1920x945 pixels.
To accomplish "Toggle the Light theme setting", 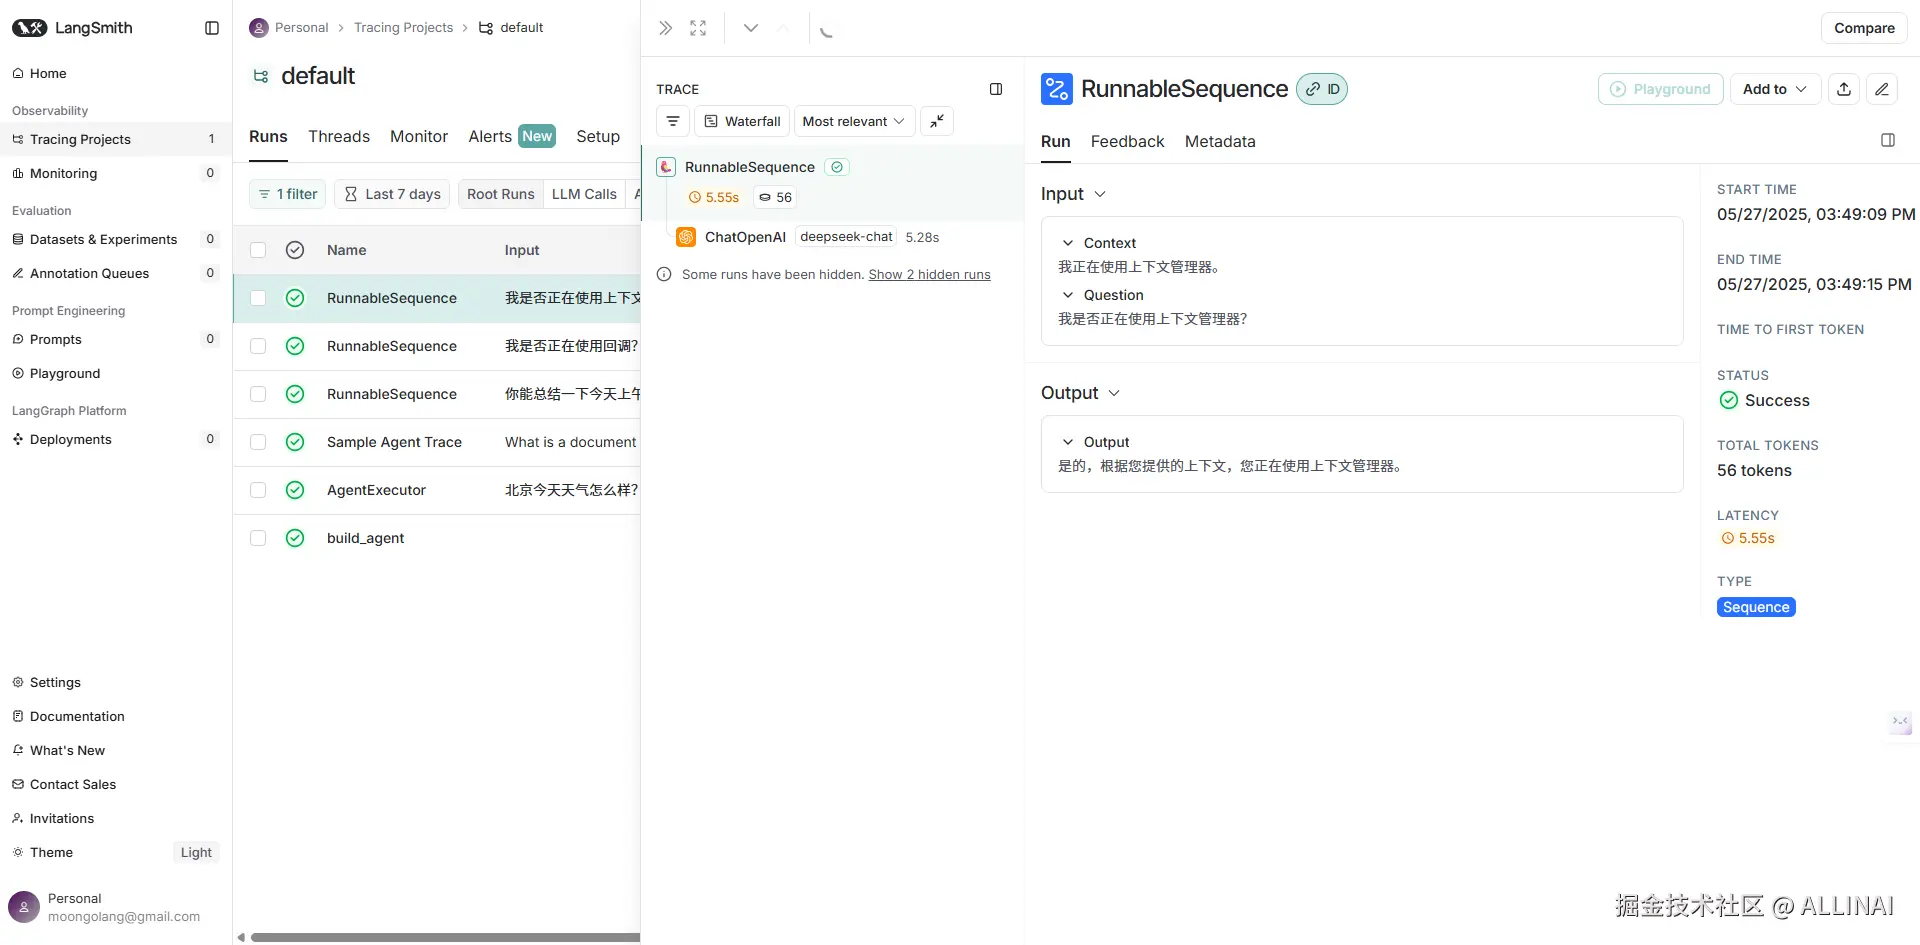I will (x=196, y=852).
